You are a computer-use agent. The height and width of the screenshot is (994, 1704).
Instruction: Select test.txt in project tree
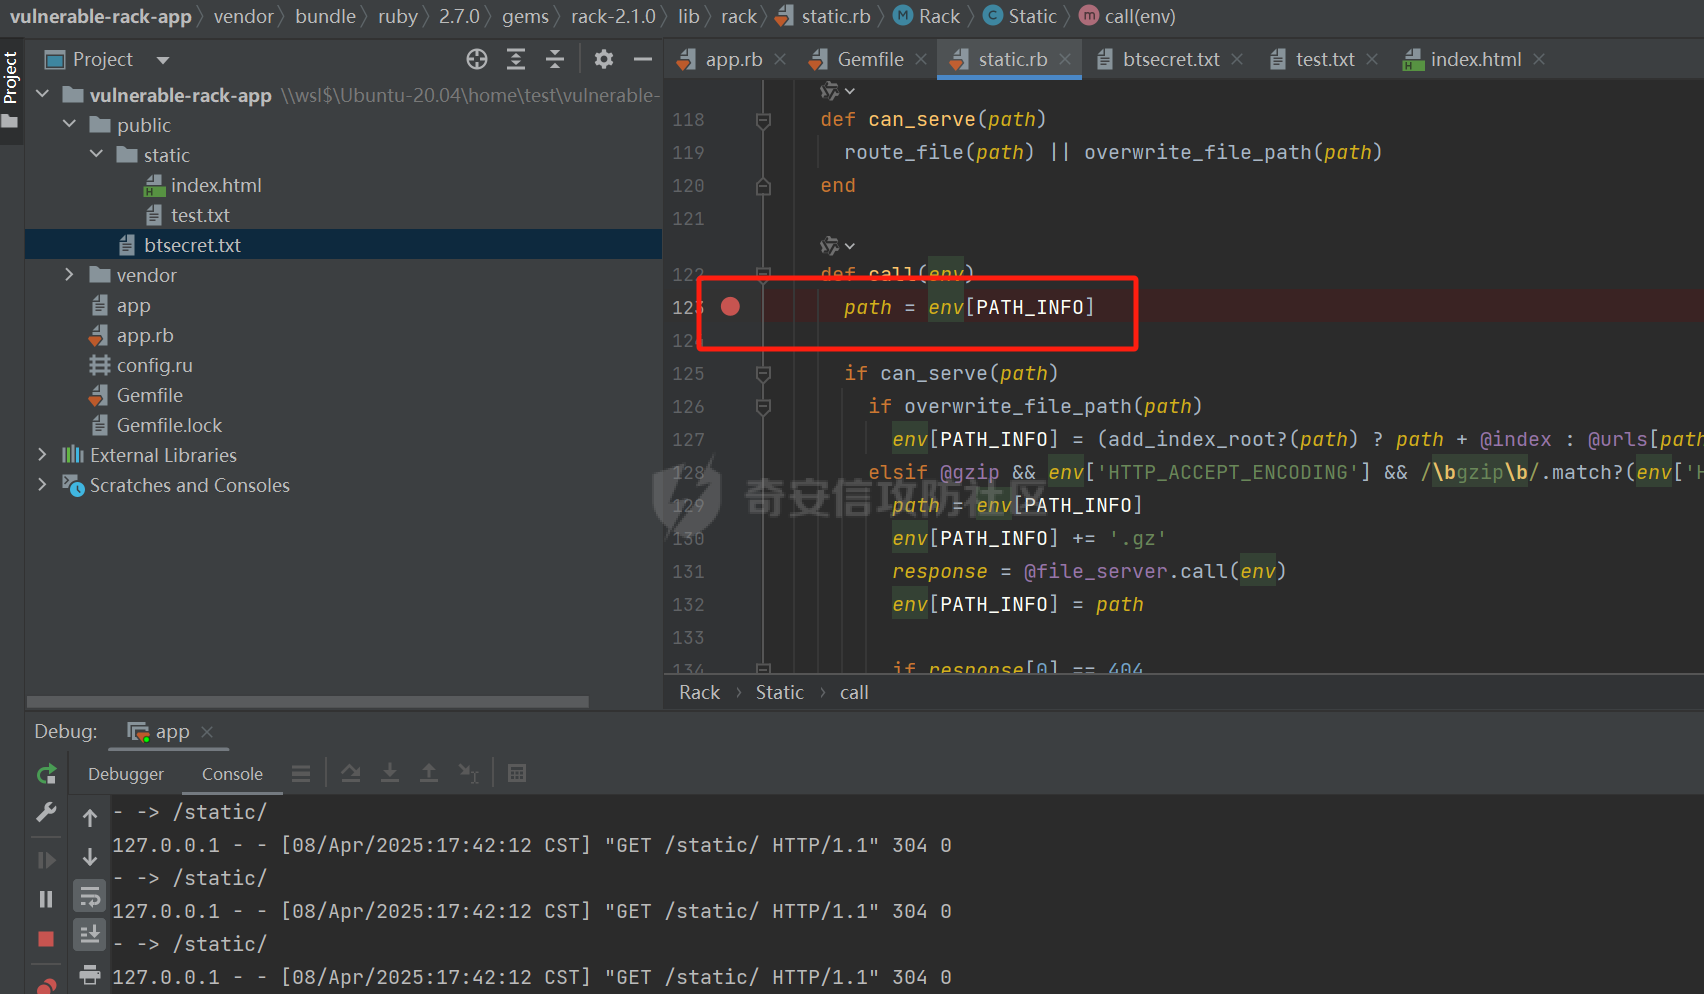coord(200,215)
